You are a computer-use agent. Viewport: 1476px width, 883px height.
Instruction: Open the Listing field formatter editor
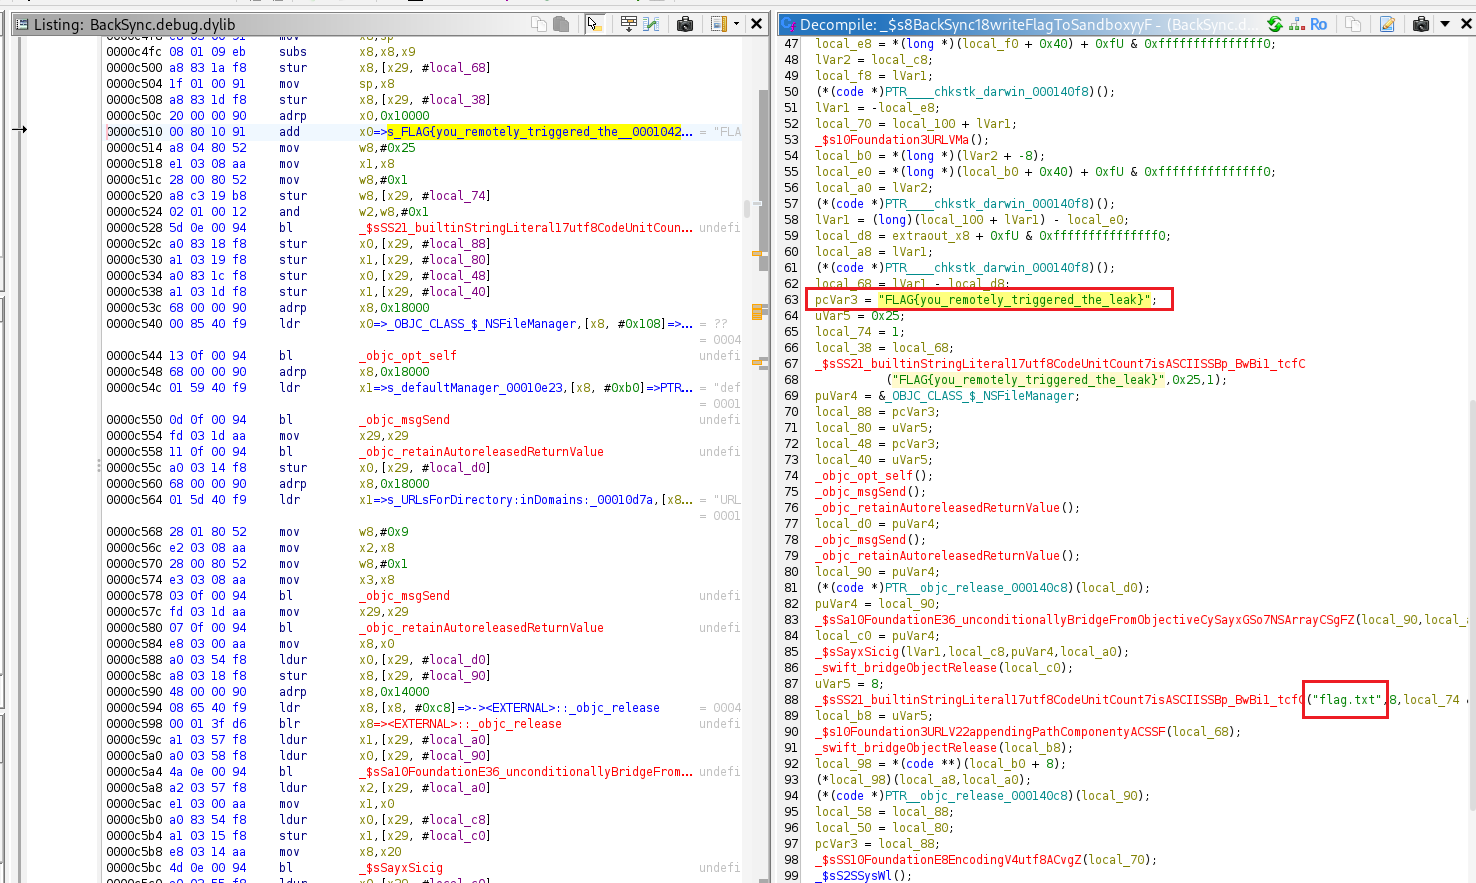[629, 24]
